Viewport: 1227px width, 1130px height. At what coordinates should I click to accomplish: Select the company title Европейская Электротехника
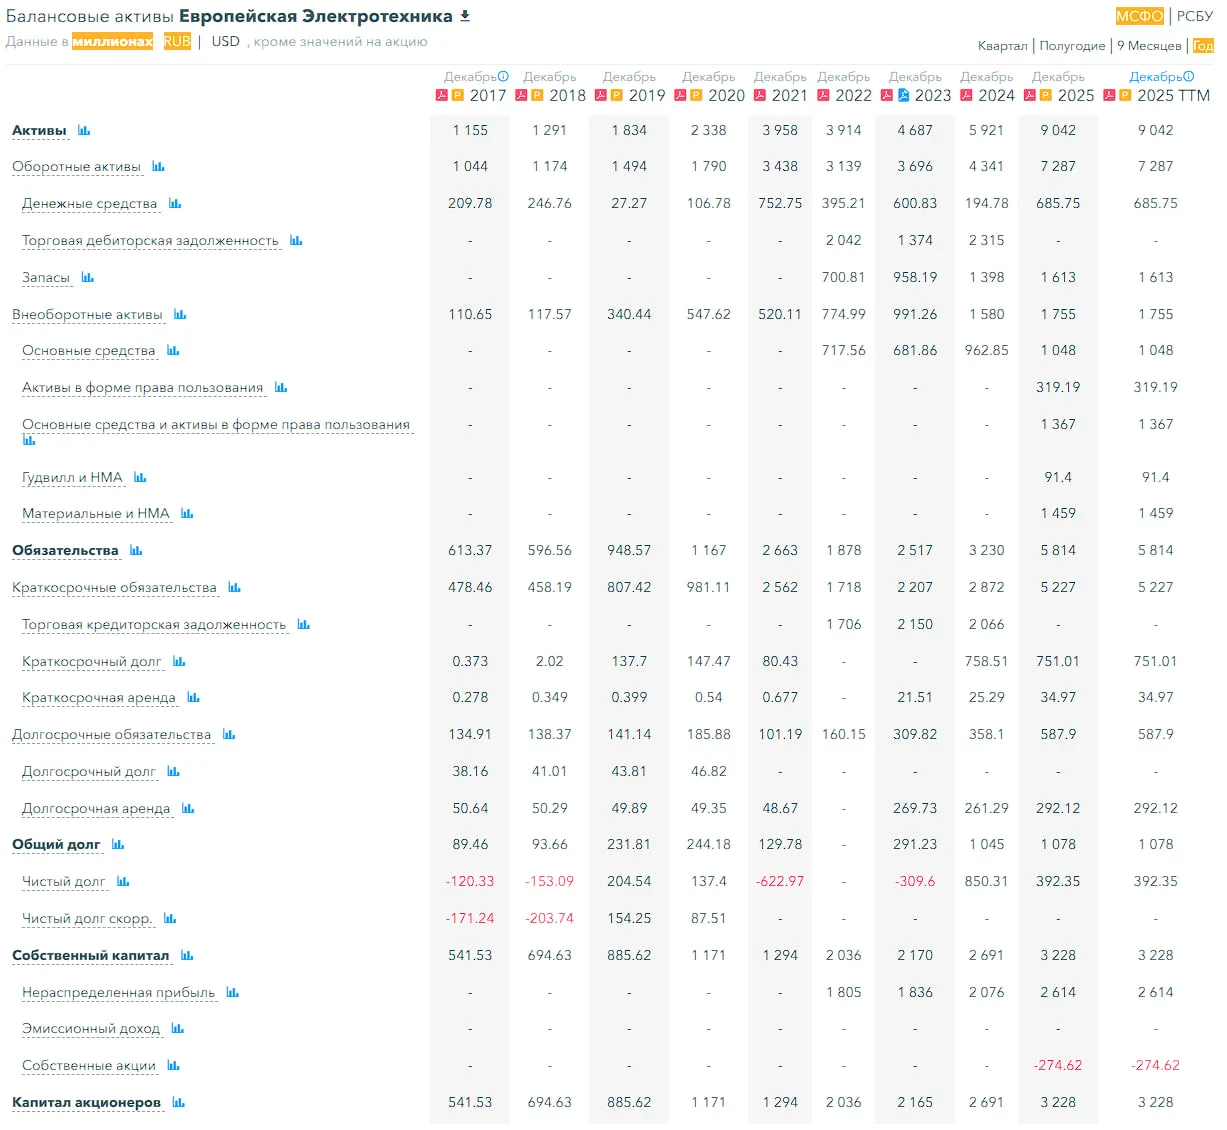tap(316, 16)
